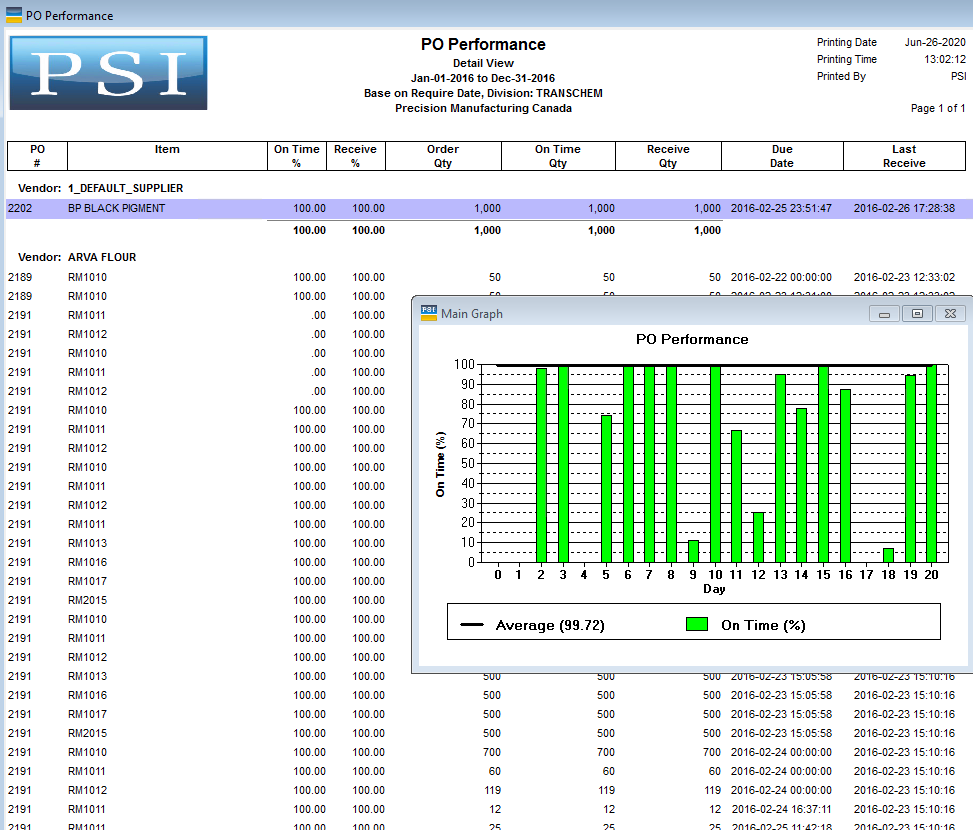Click the green bar for day 12
This screenshot has height=830, width=973.
(758, 537)
